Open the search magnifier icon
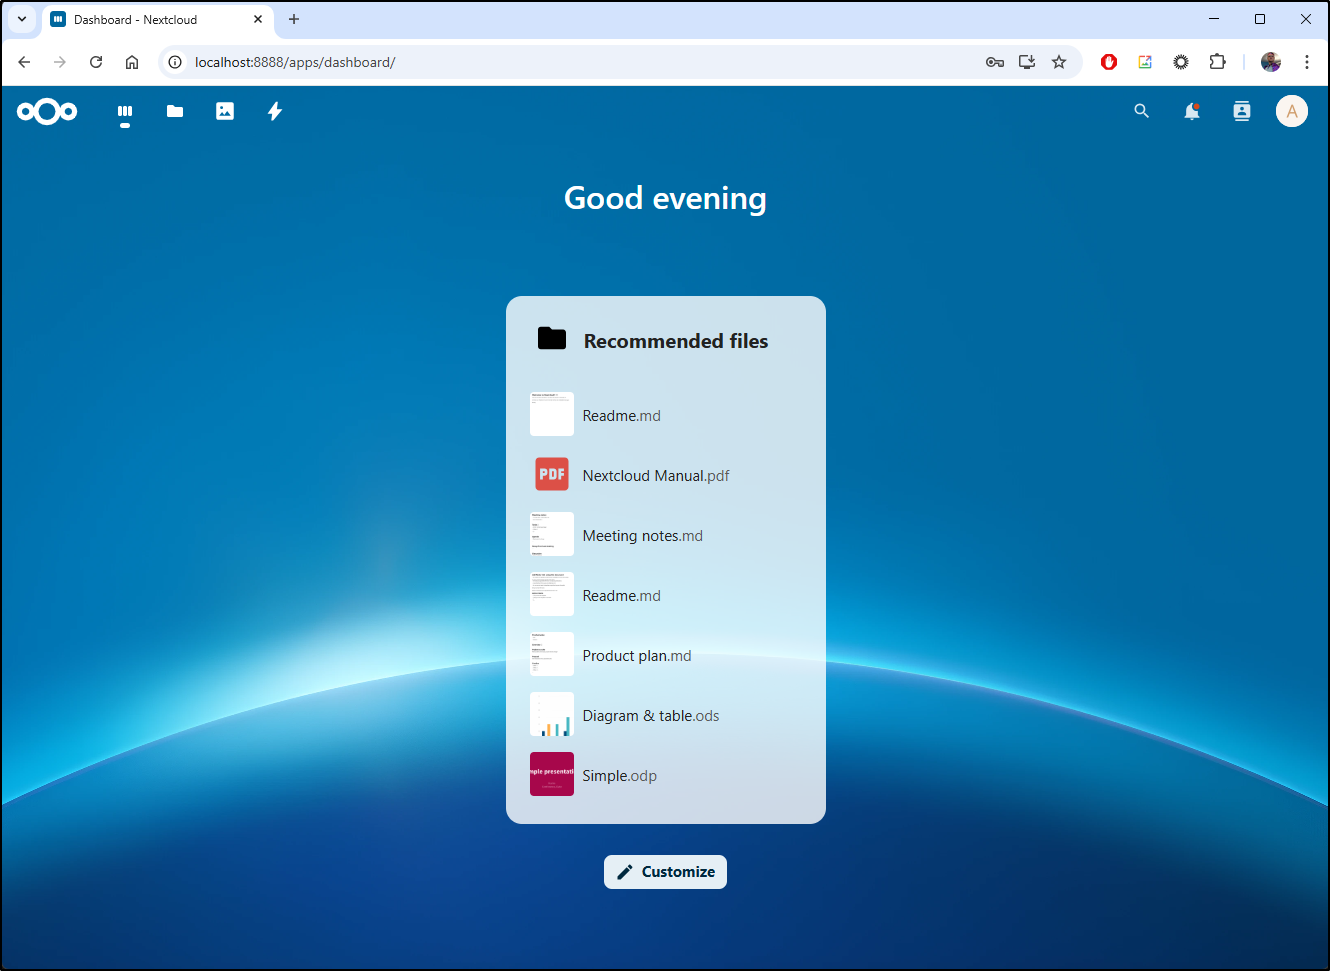This screenshot has height=971, width=1330. (1141, 111)
